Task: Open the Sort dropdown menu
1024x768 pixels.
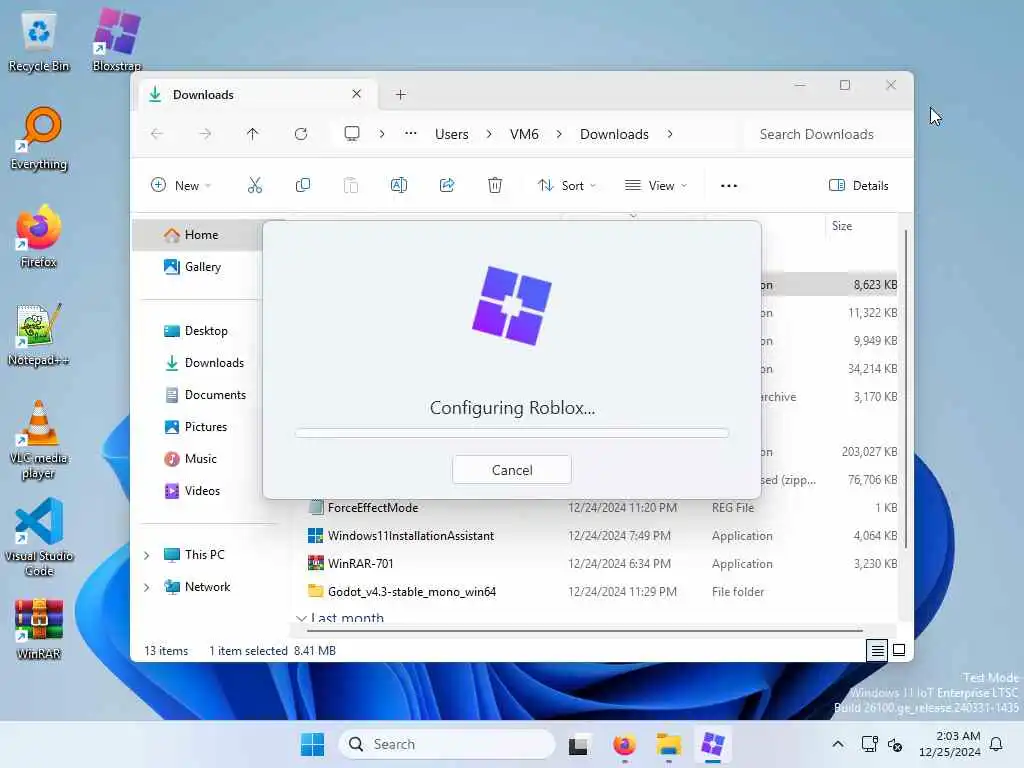Action: [567, 185]
